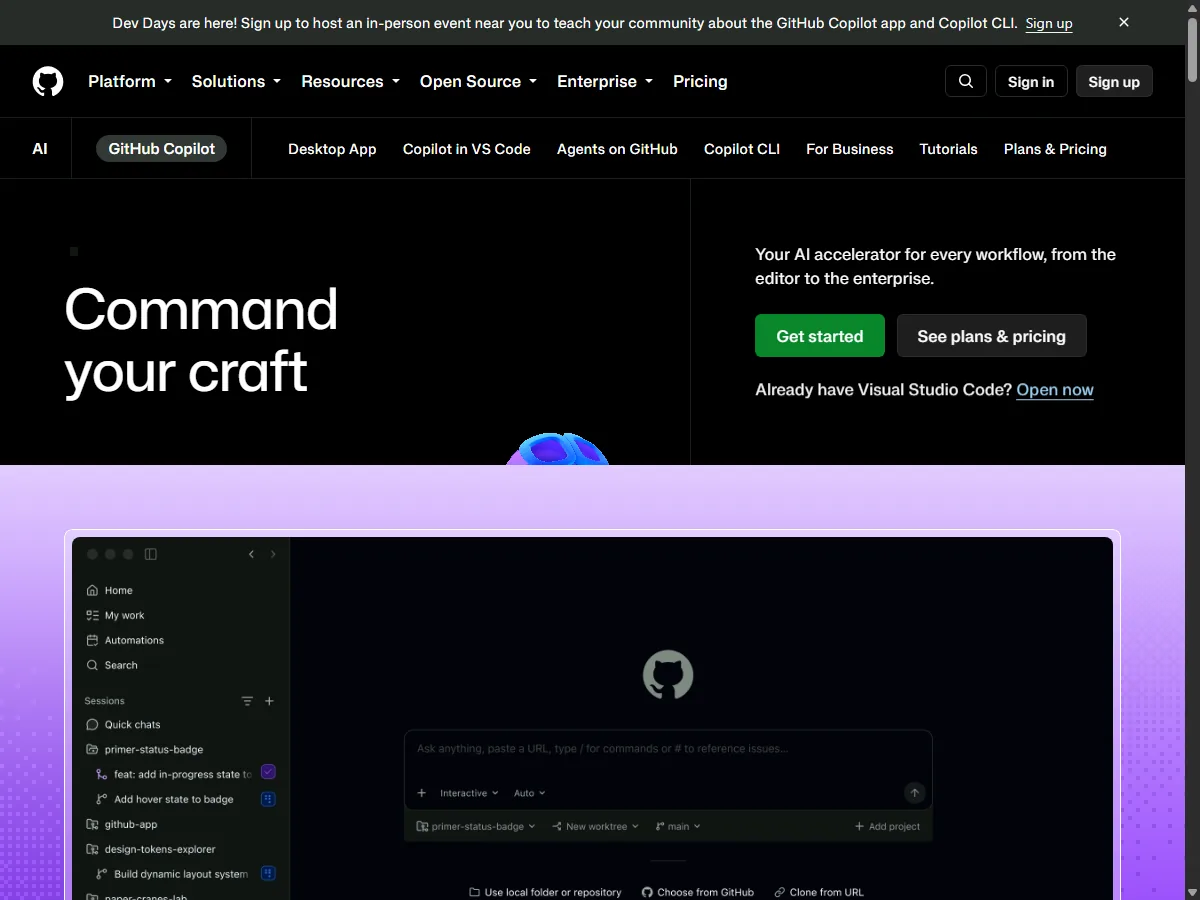Screen dimensions: 1200x900
Task: Go to the Desktop App tab
Action: click(332, 149)
